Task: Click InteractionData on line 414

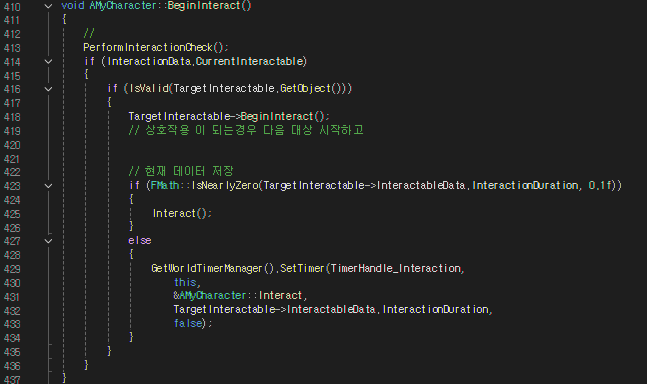Action: click(x=149, y=61)
